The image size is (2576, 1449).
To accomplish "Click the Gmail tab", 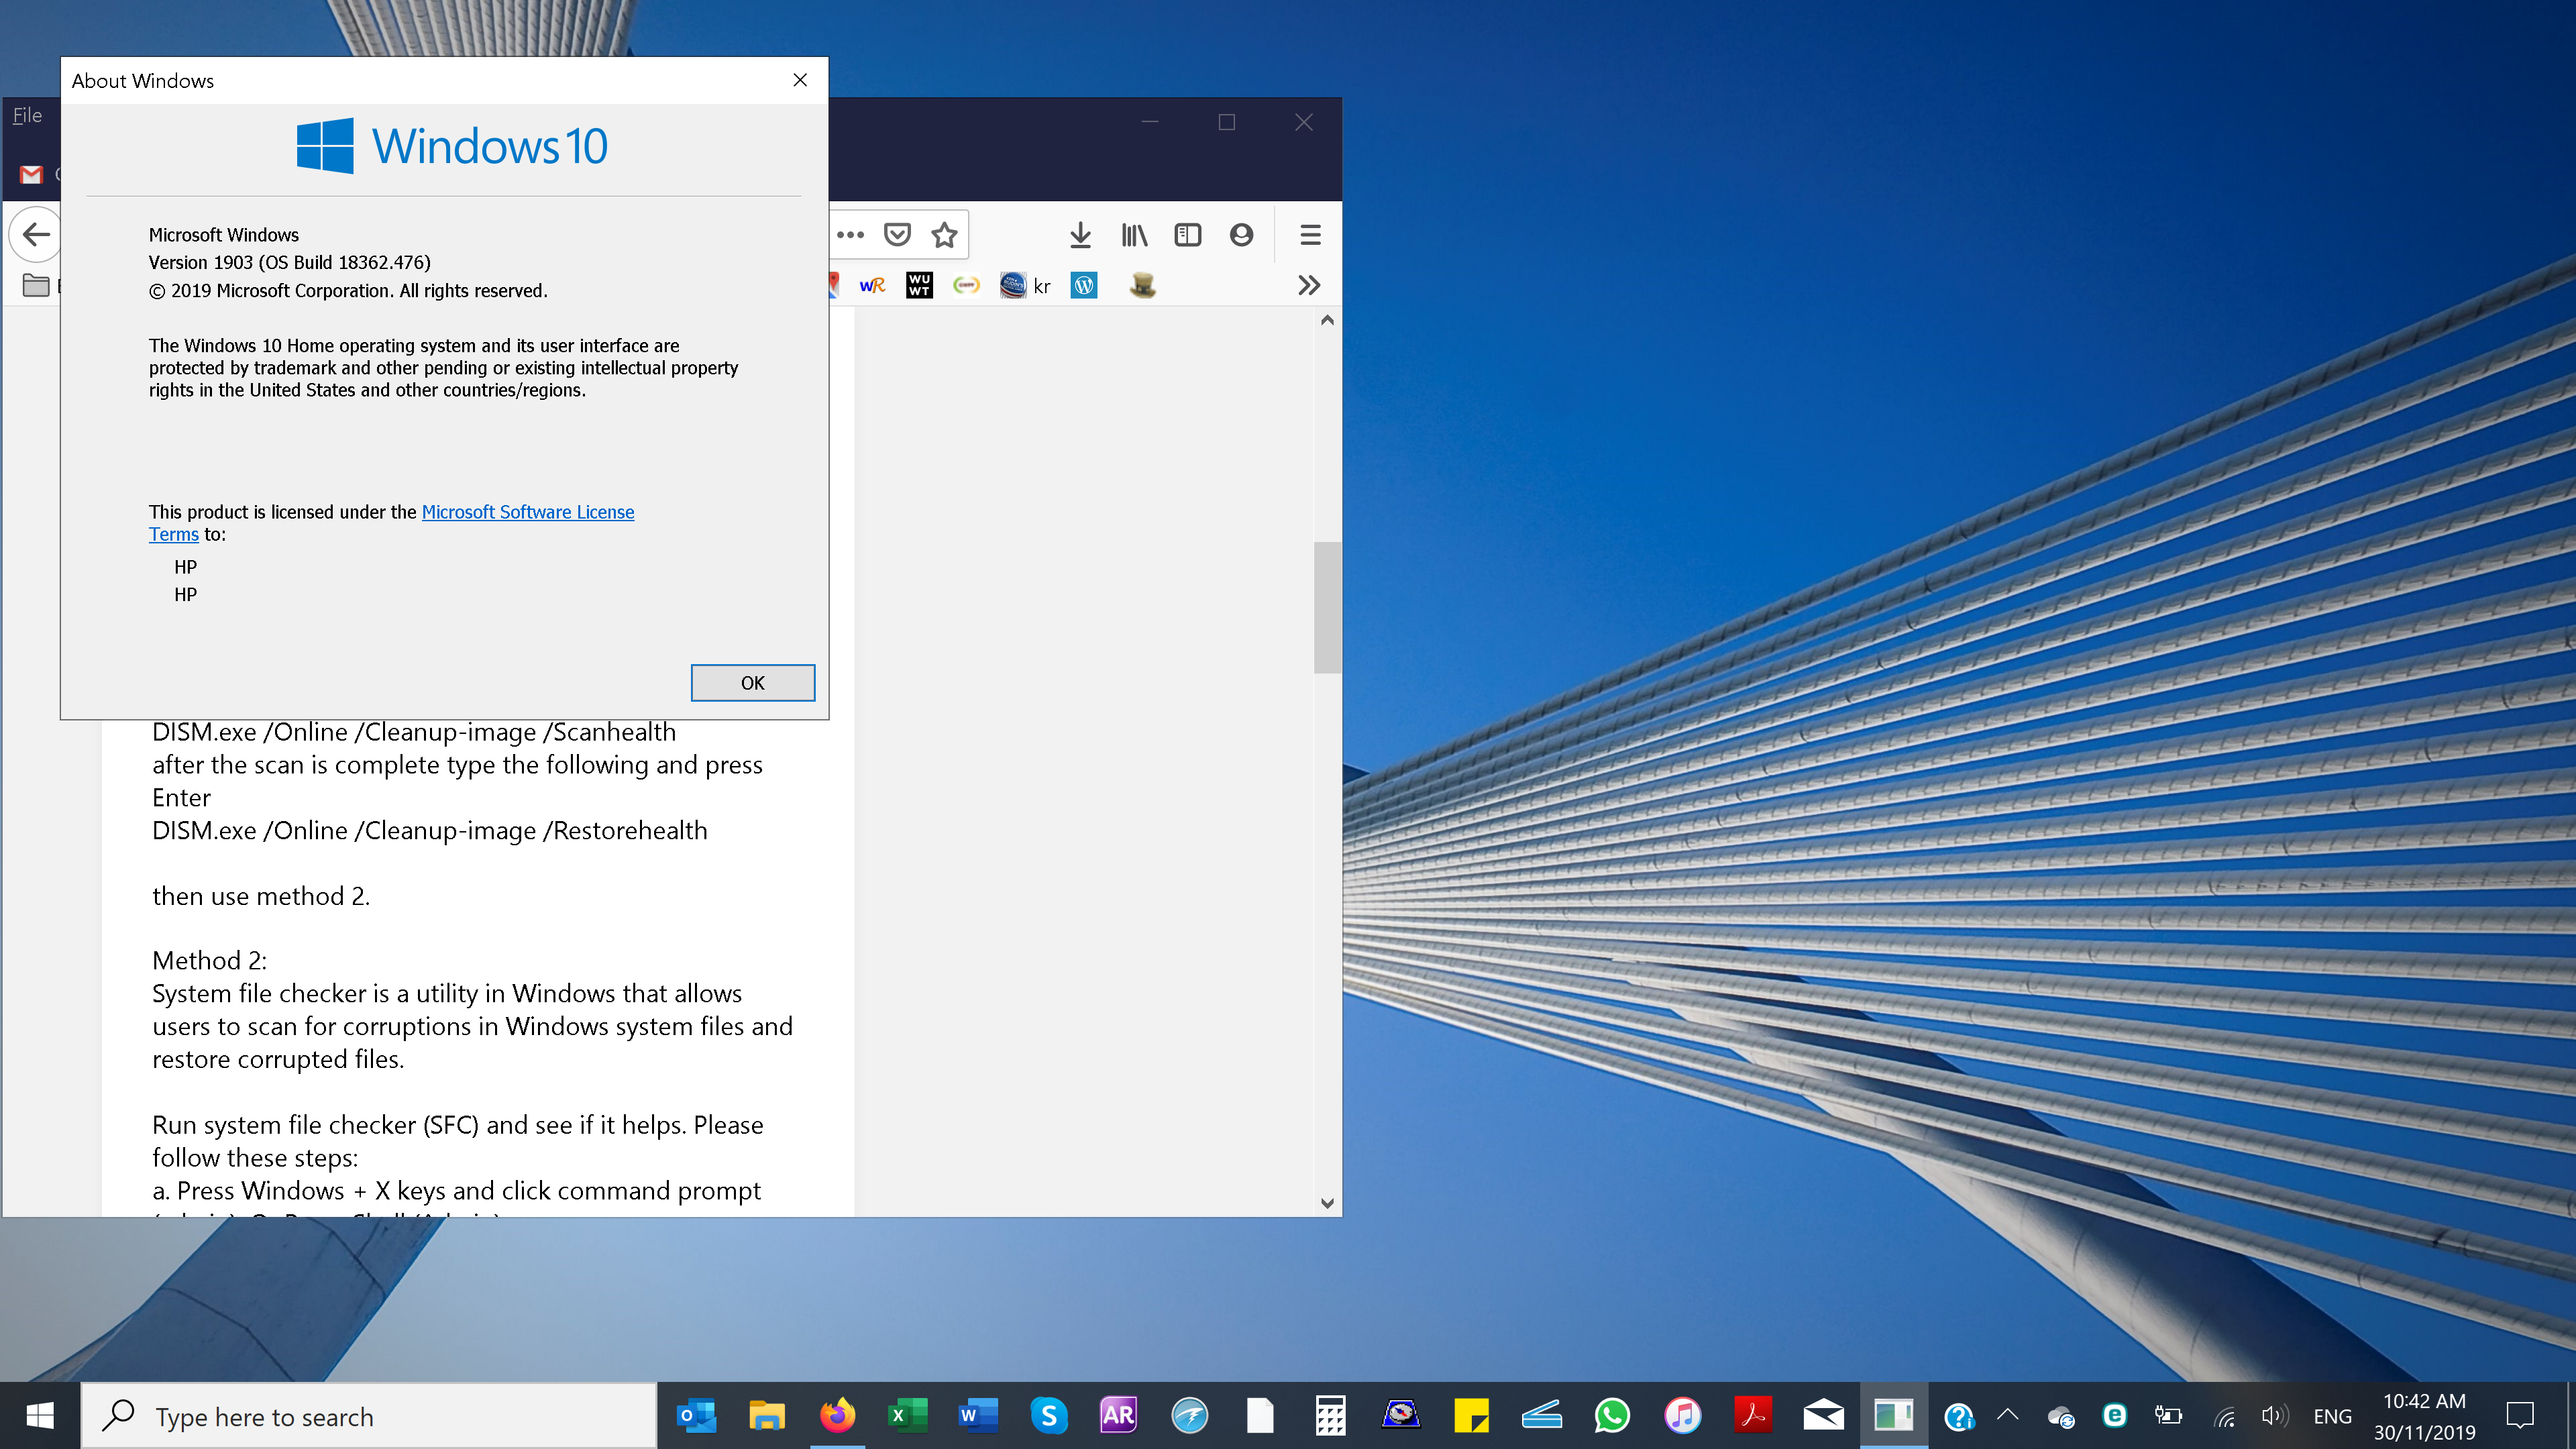I will coord(32,175).
